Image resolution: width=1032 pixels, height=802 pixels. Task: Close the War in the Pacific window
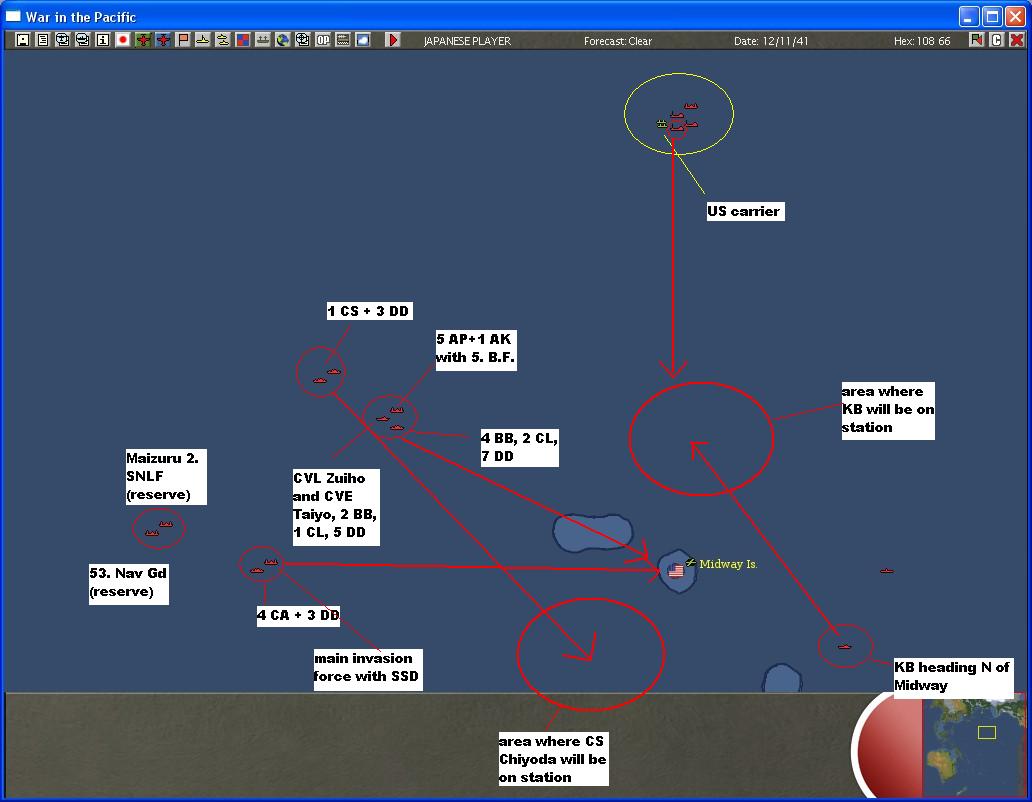1016,16
